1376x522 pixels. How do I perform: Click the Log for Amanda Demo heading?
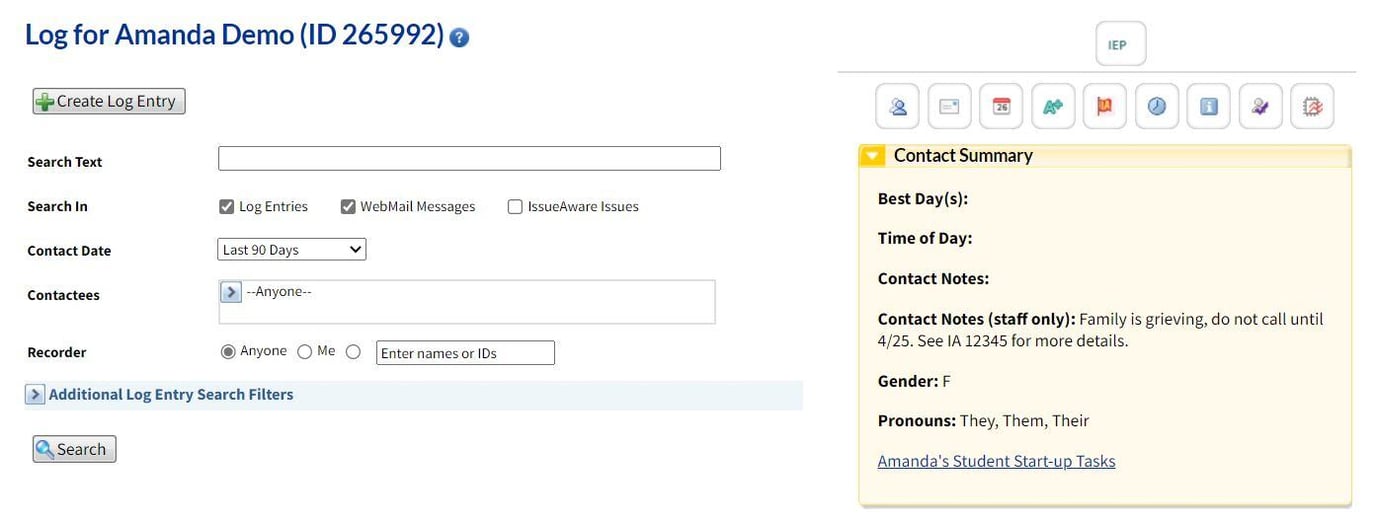pyautogui.click(x=234, y=35)
